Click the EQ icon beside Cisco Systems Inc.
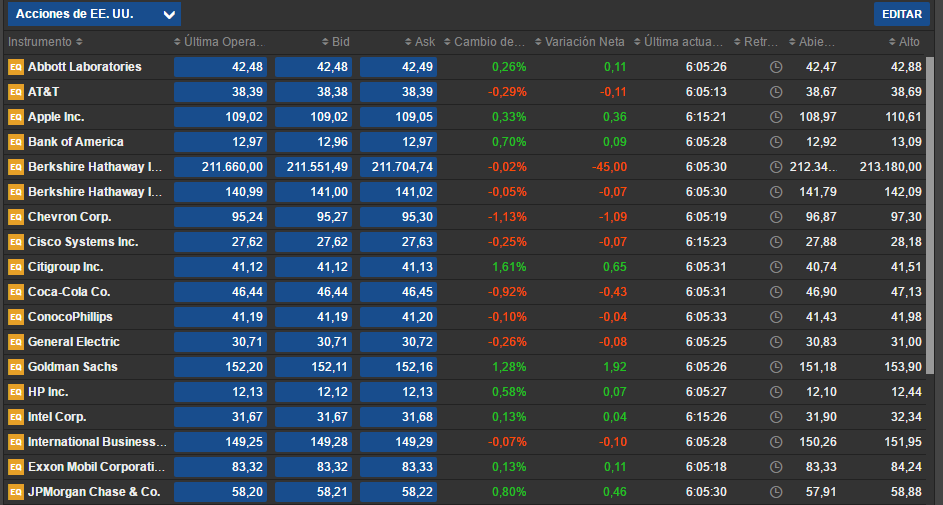This screenshot has width=943, height=505. tap(16, 242)
